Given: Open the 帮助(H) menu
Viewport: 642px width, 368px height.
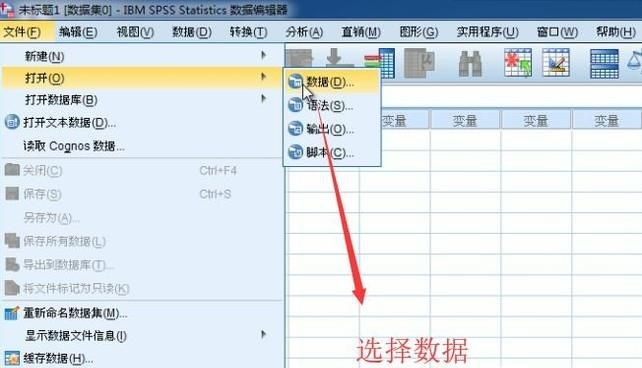Looking at the screenshot, I should pos(616,32).
